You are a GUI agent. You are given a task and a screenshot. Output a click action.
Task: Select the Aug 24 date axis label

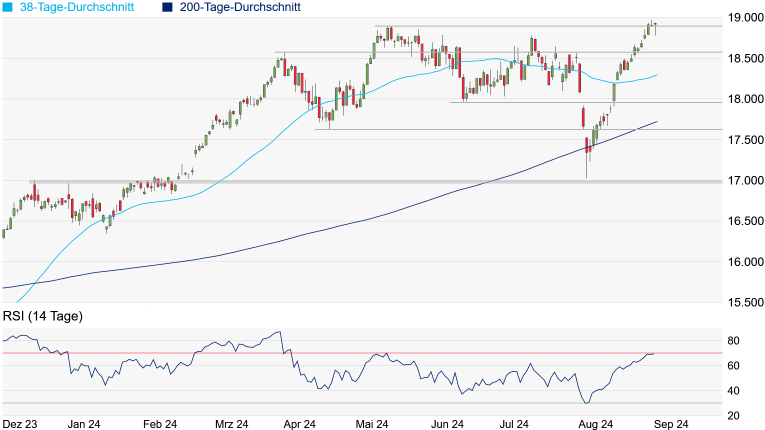coord(595,423)
